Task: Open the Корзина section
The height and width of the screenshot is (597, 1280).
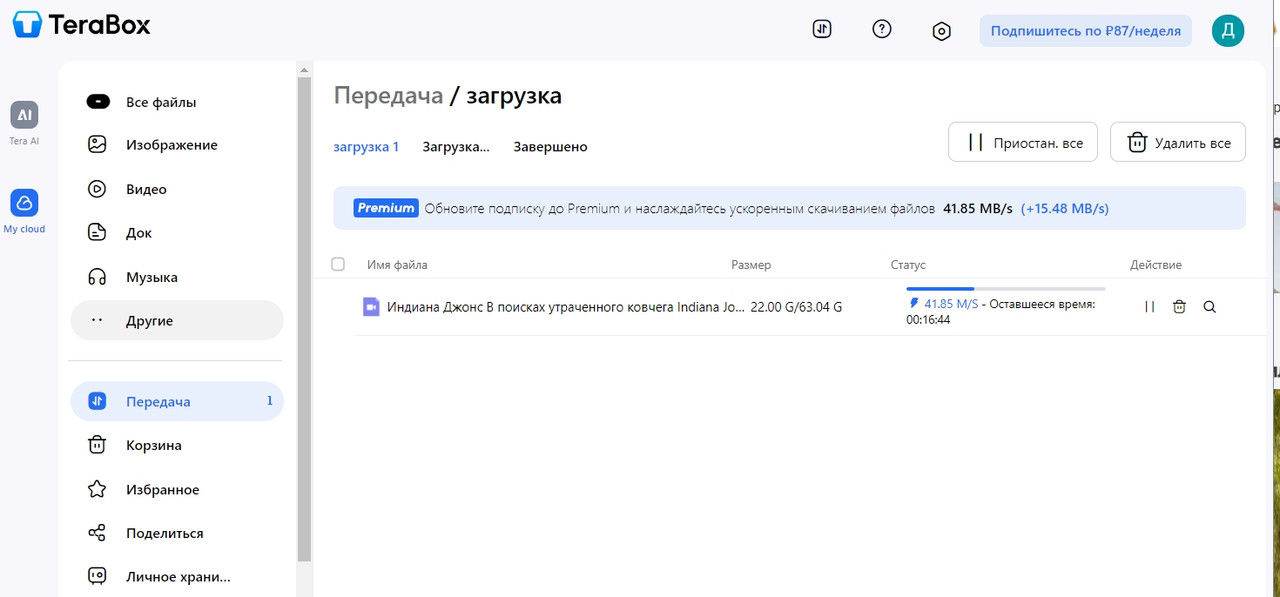Action: (x=177, y=445)
